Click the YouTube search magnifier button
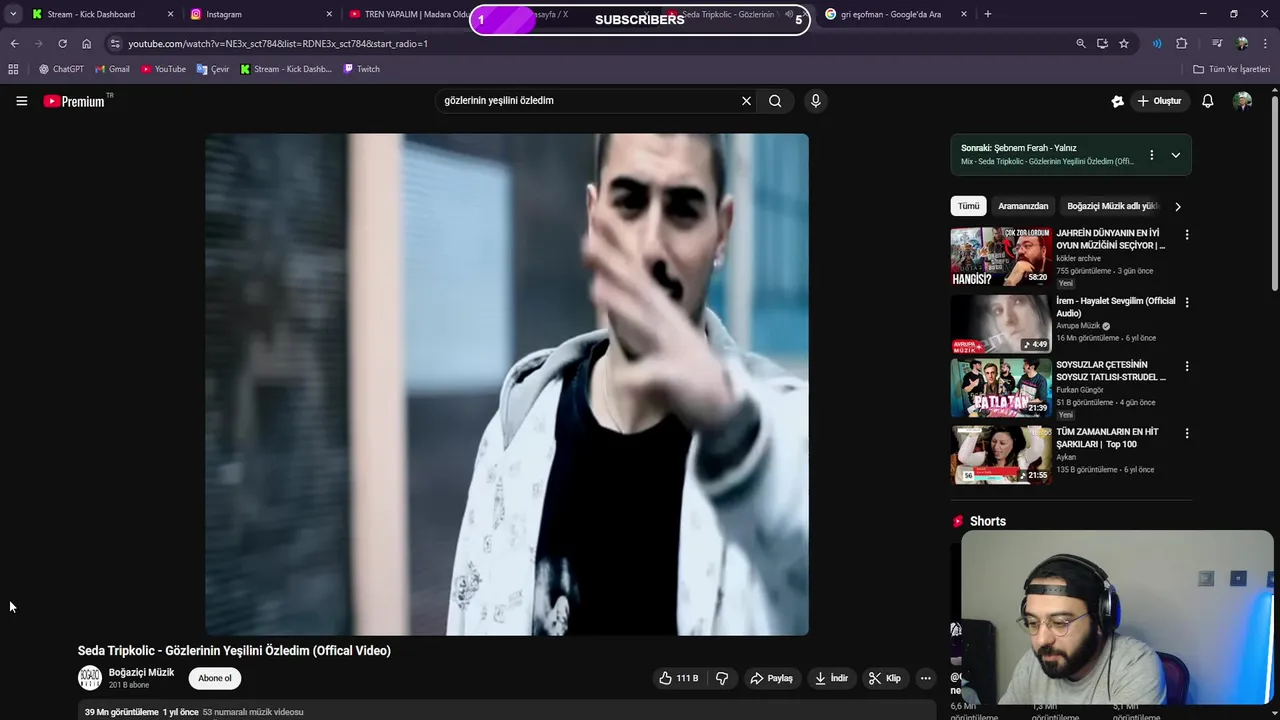Viewport: 1280px width, 720px height. point(775,101)
